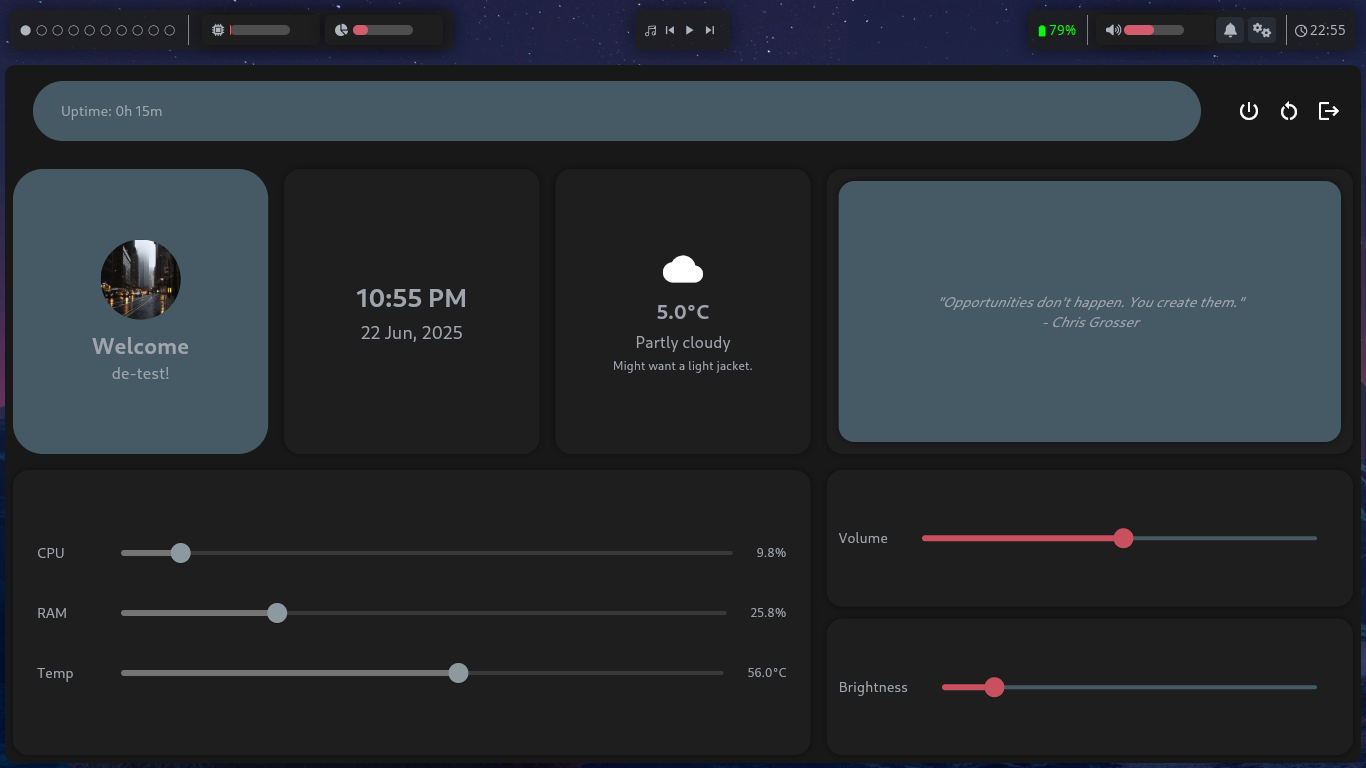Click the Brightness slider knob
This screenshot has height=768, width=1366.
click(994, 687)
